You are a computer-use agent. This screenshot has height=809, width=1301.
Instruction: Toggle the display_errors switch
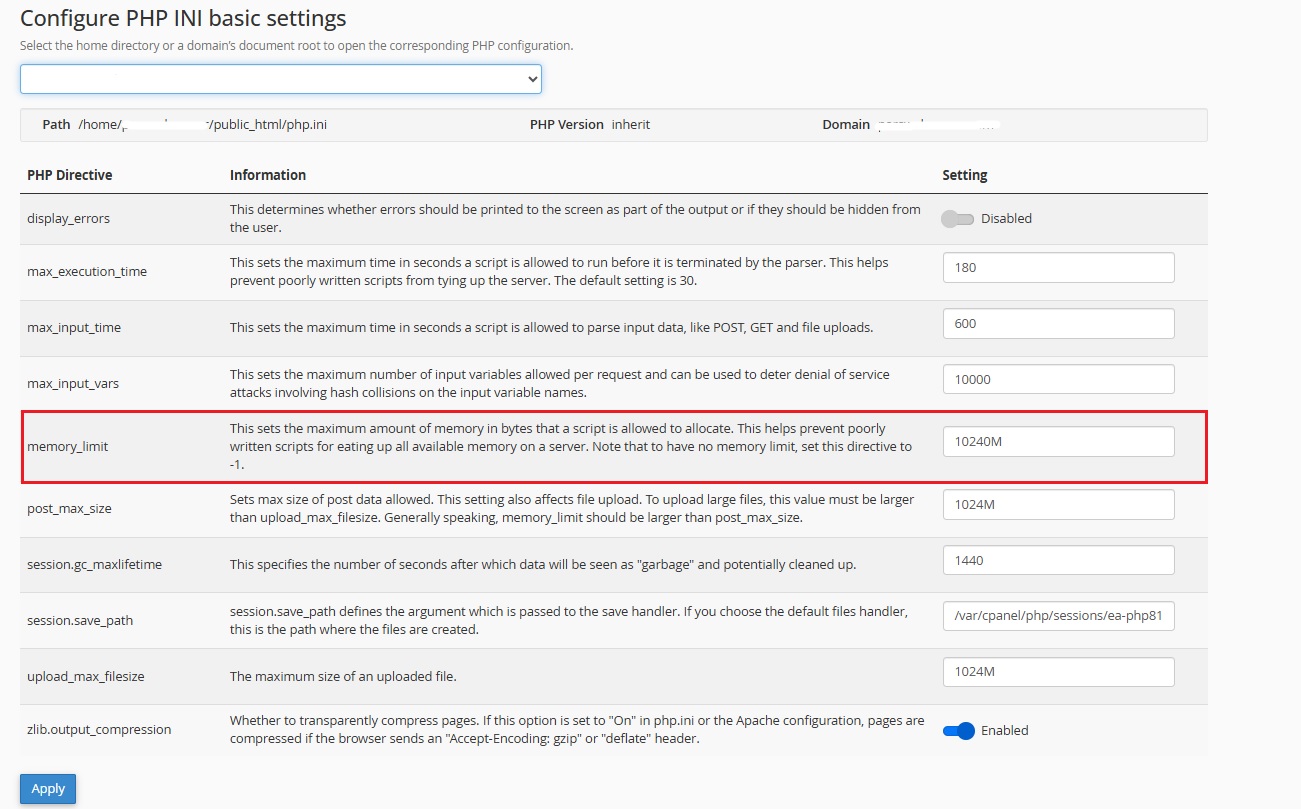point(958,218)
